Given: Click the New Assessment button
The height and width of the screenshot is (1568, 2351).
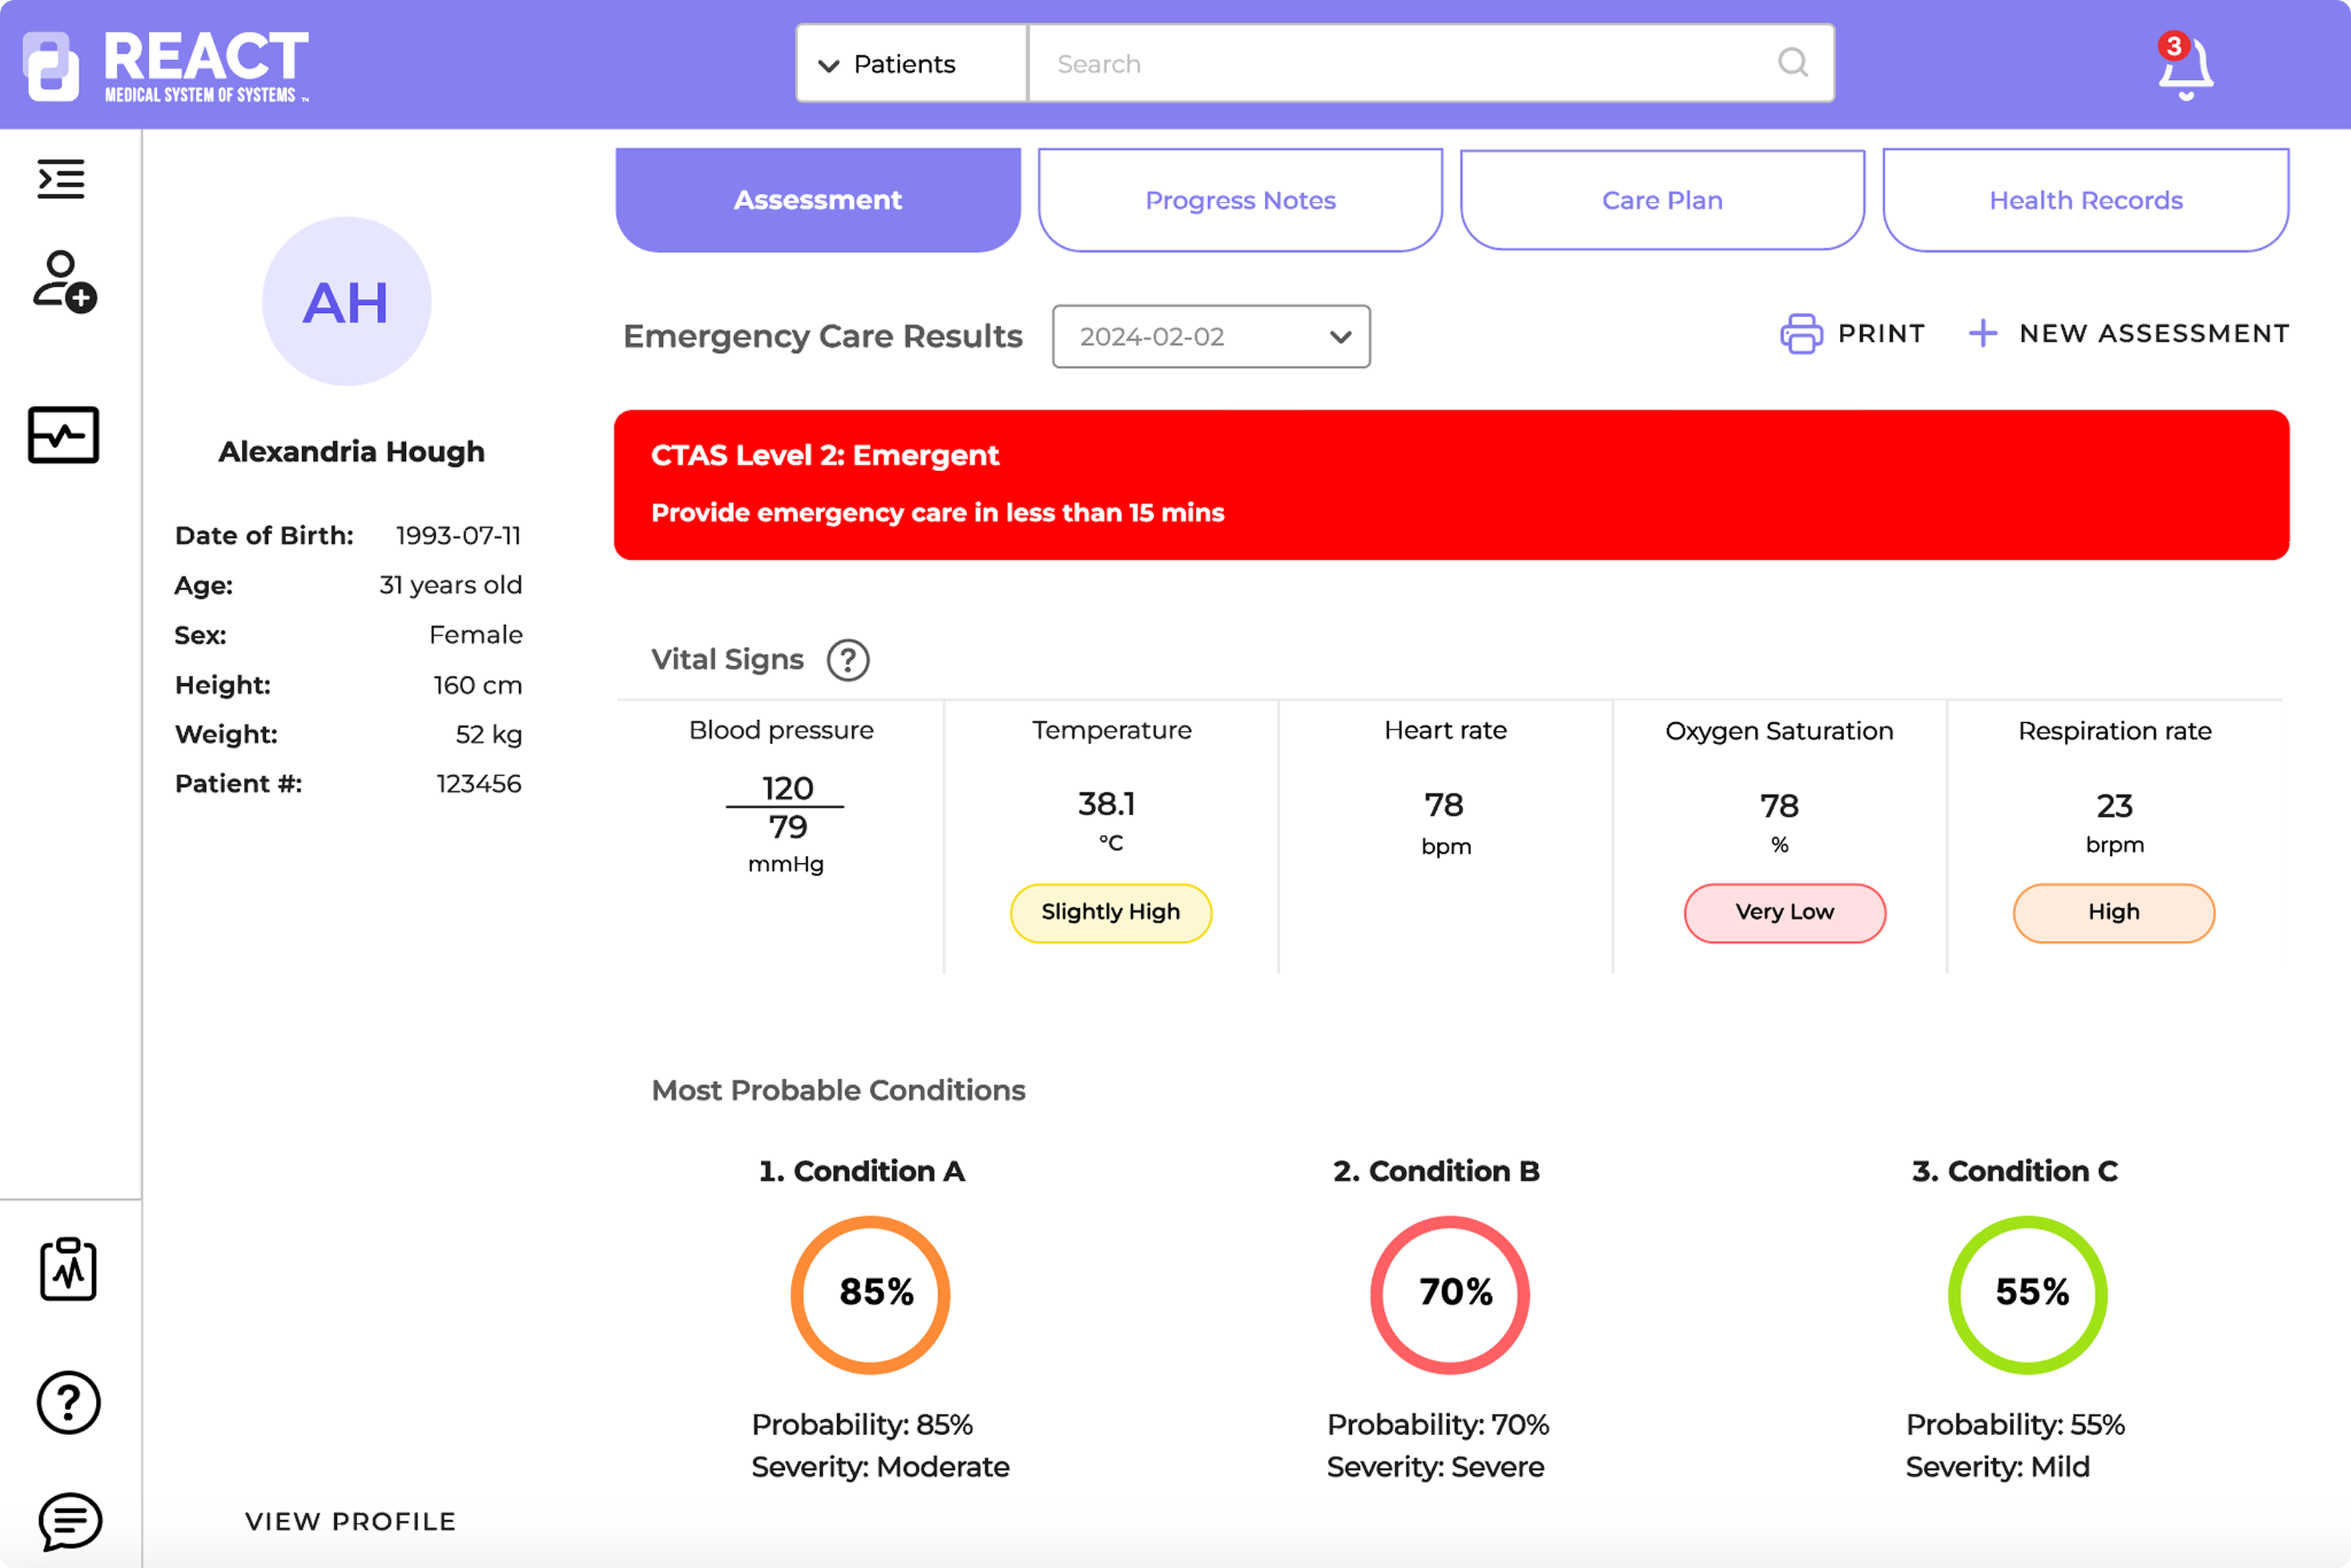Looking at the screenshot, I should [2130, 334].
